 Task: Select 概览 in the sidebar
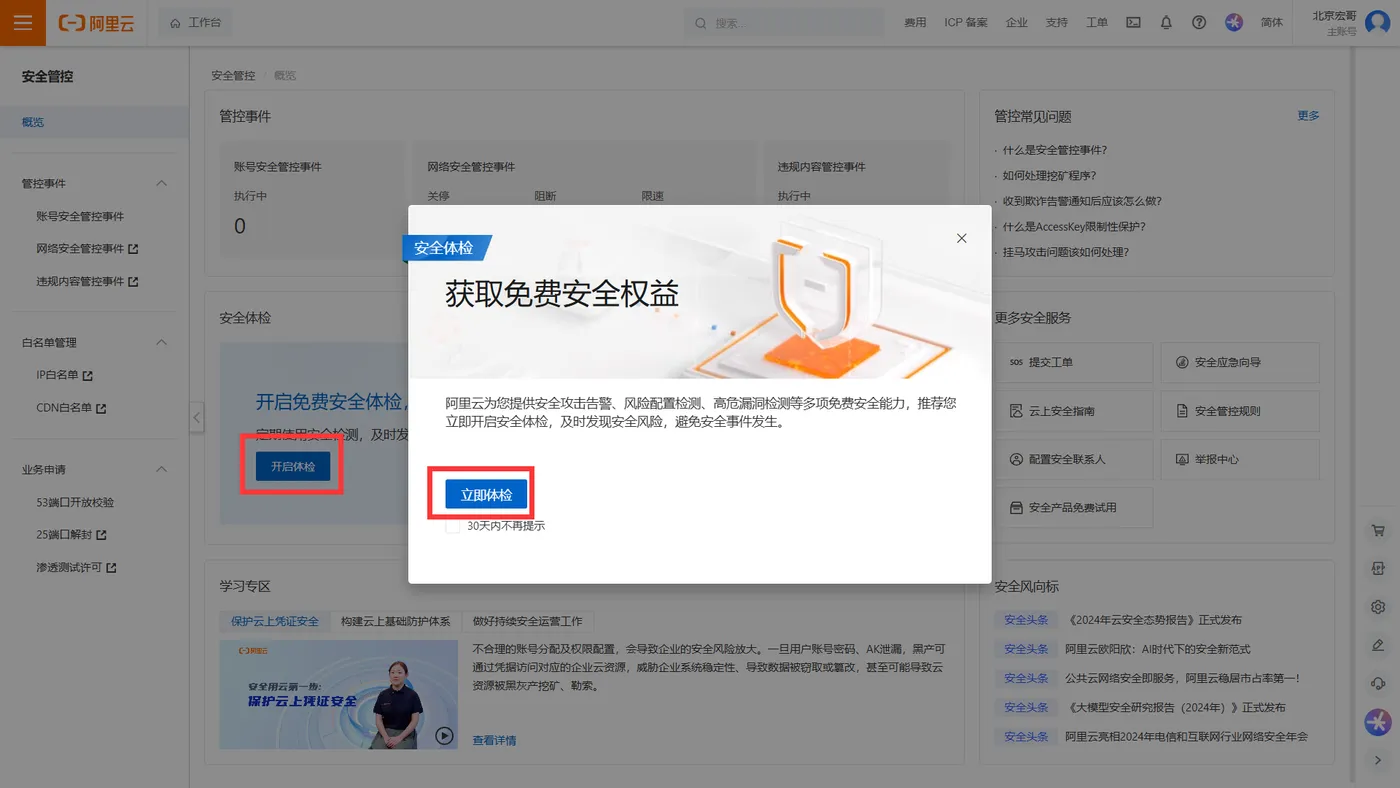click(94, 122)
